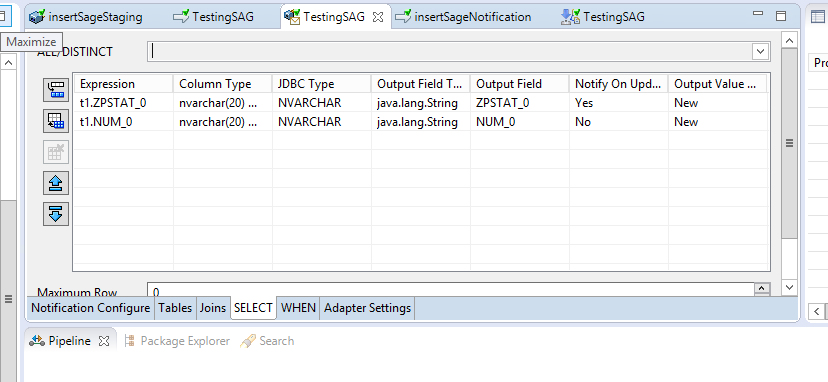
Task: Move selected row down with arrow icon
Action: point(56,214)
